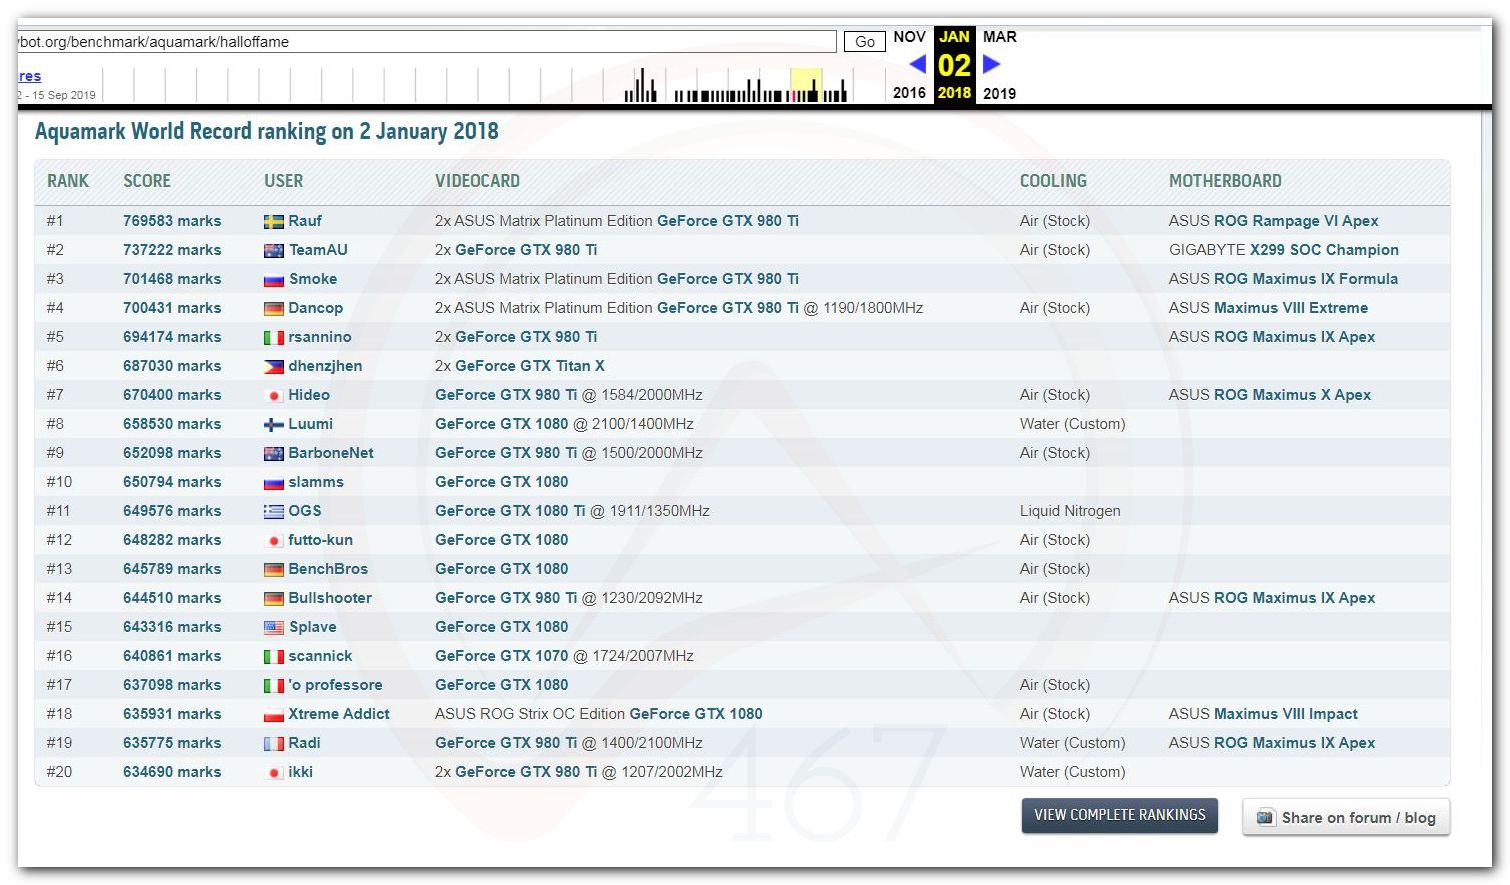1510x885 pixels.
Task: Open Rauf's user profile link
Action: point(305,221)
